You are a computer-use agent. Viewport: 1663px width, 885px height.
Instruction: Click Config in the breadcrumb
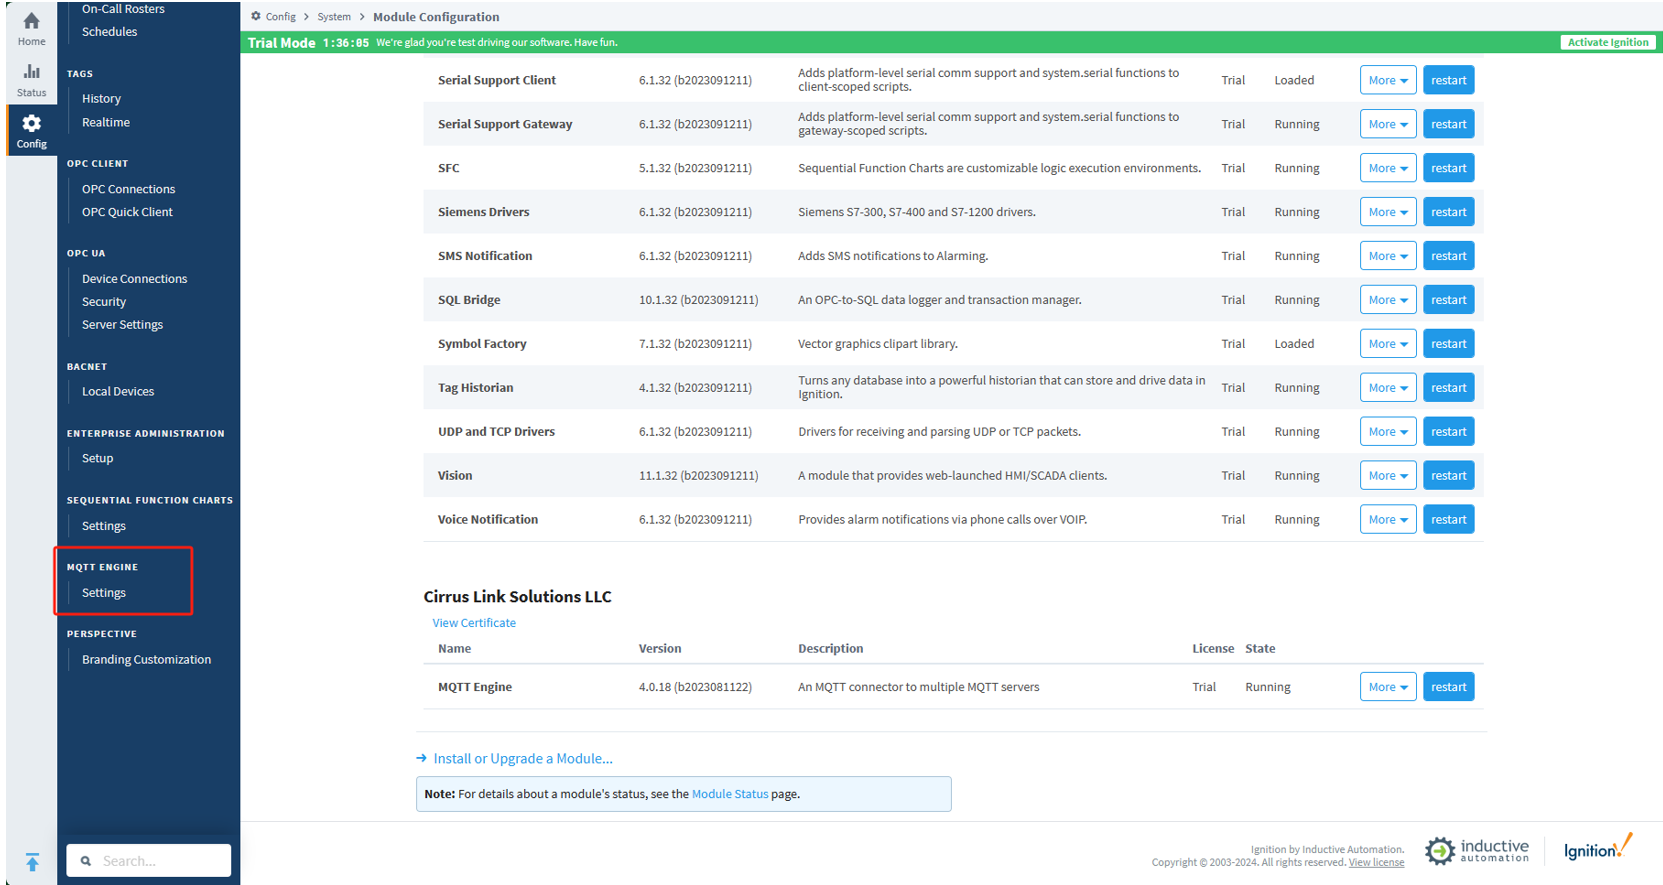(x=281, y=17)
